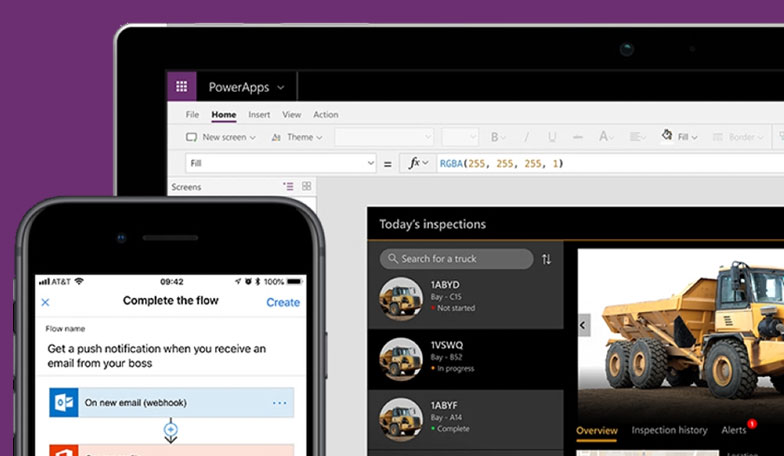Image resolution: width=784 pixels, height=456 pixels.
Task: Open the Alerts tab
Action: click(x=735, y=430)
